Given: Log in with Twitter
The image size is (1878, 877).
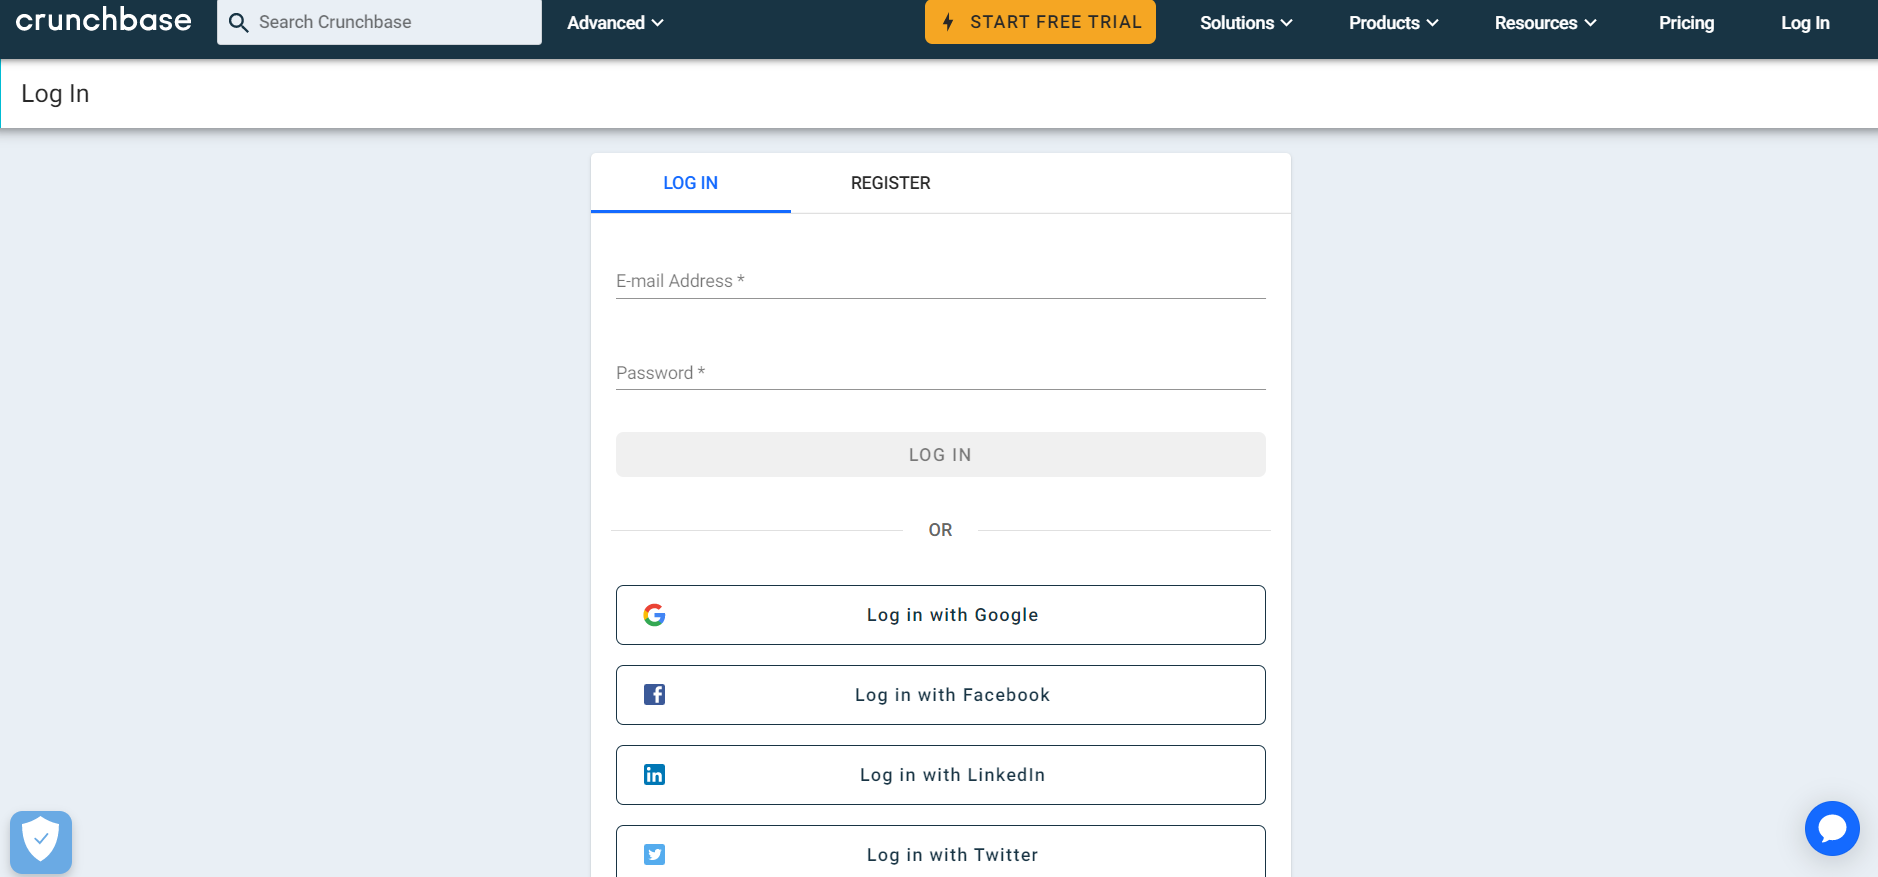Looking at the screenshot, I should (x=940, y=851).
